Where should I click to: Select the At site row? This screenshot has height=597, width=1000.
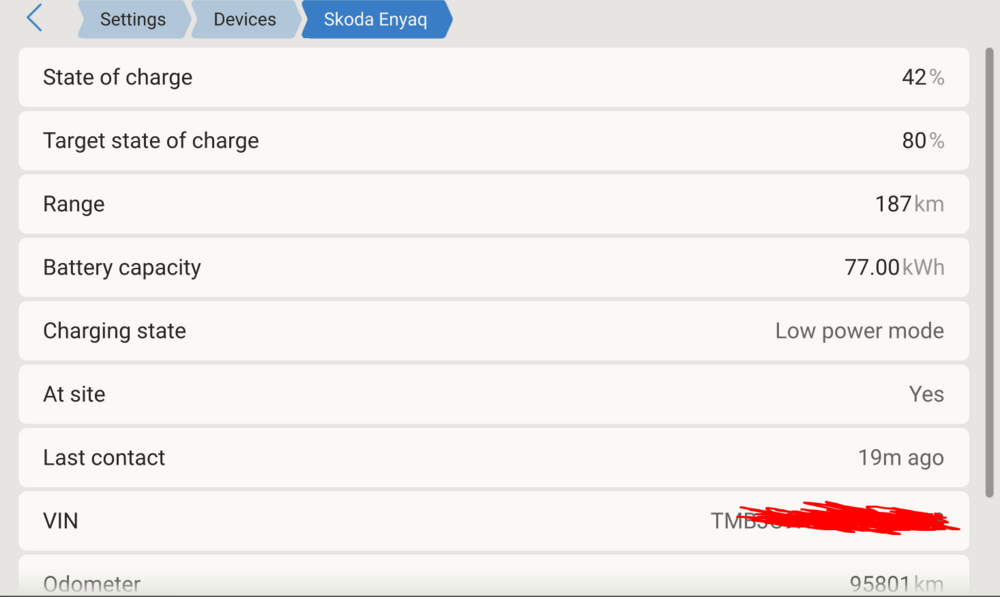(x=494, y=394)
